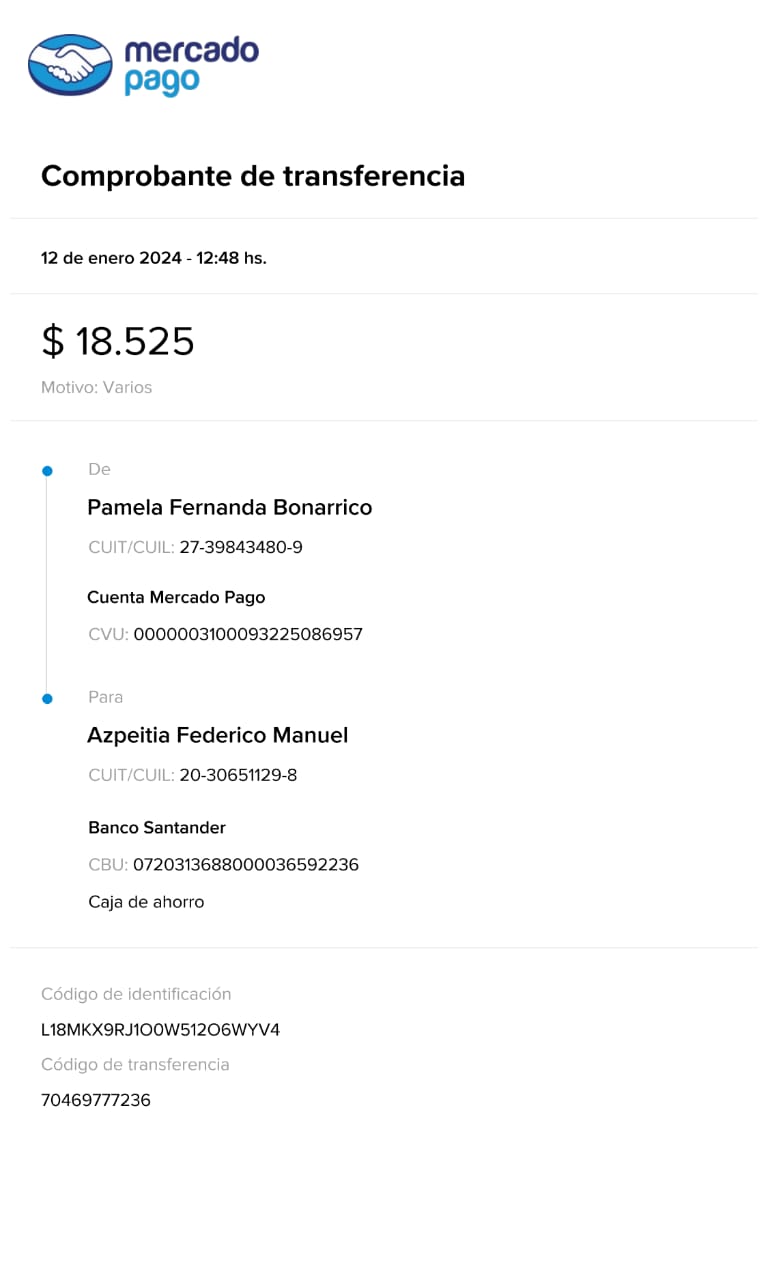Click the "Código de transferencia" label
The image size is (768, 1280).
[135, 1065]
